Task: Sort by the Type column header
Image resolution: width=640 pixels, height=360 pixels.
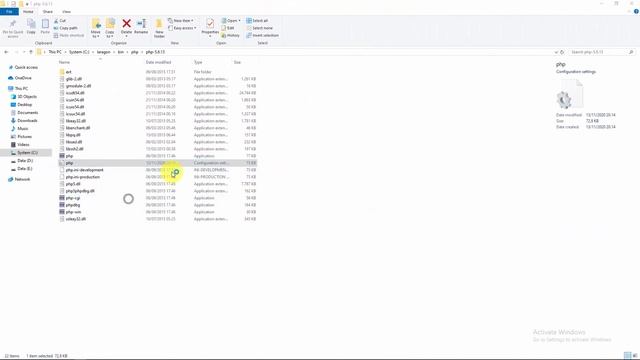Action: click(x=198, y=62)
